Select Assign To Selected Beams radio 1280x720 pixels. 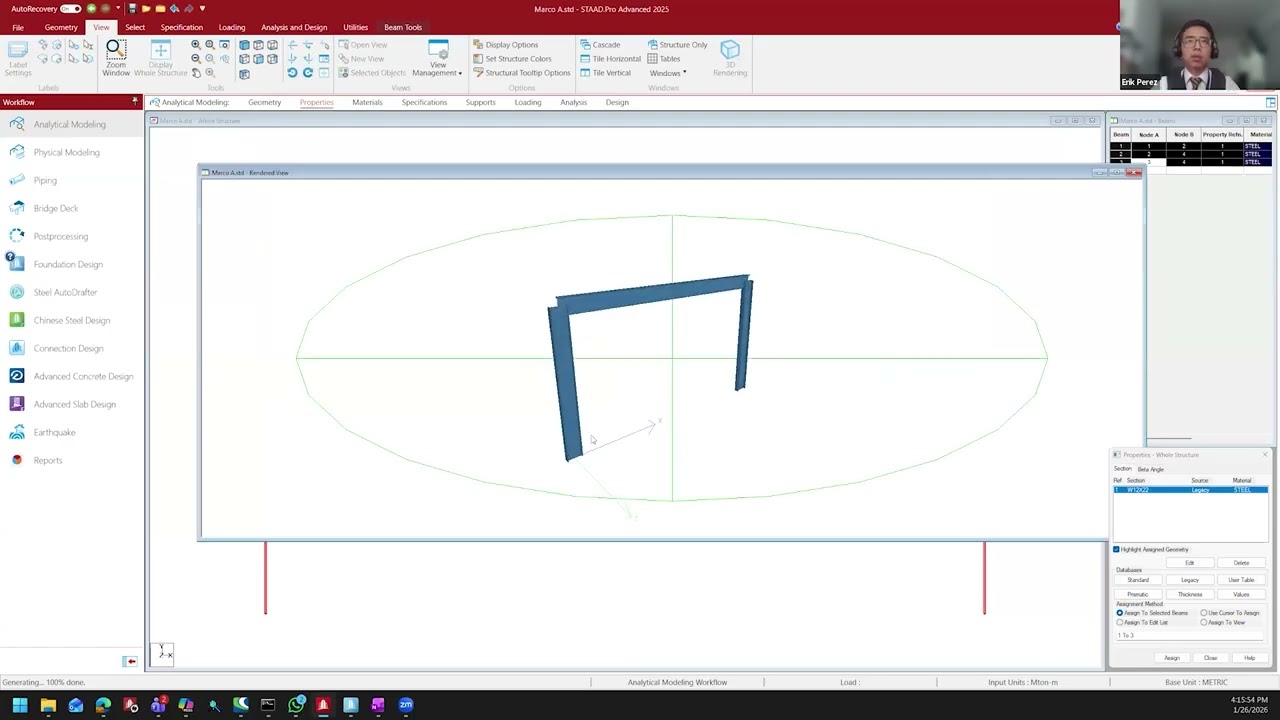(1120, 613)
